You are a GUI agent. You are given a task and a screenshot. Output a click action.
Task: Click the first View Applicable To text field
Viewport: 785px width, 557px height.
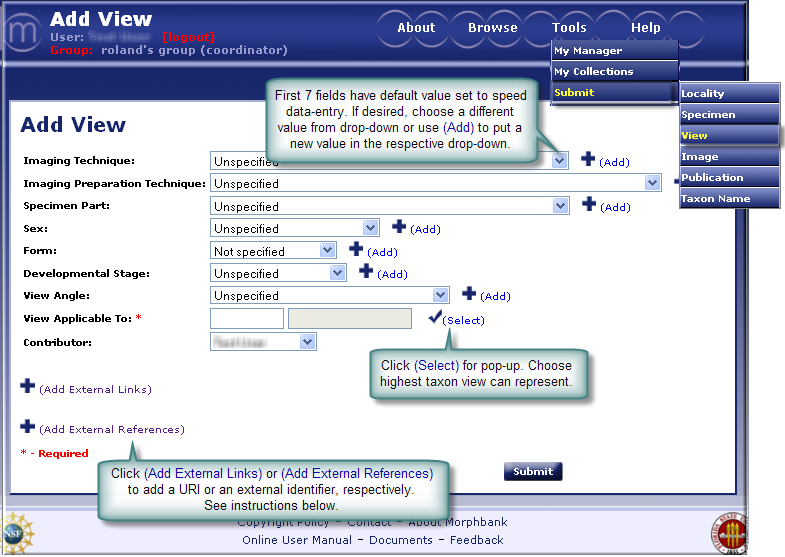247,319
